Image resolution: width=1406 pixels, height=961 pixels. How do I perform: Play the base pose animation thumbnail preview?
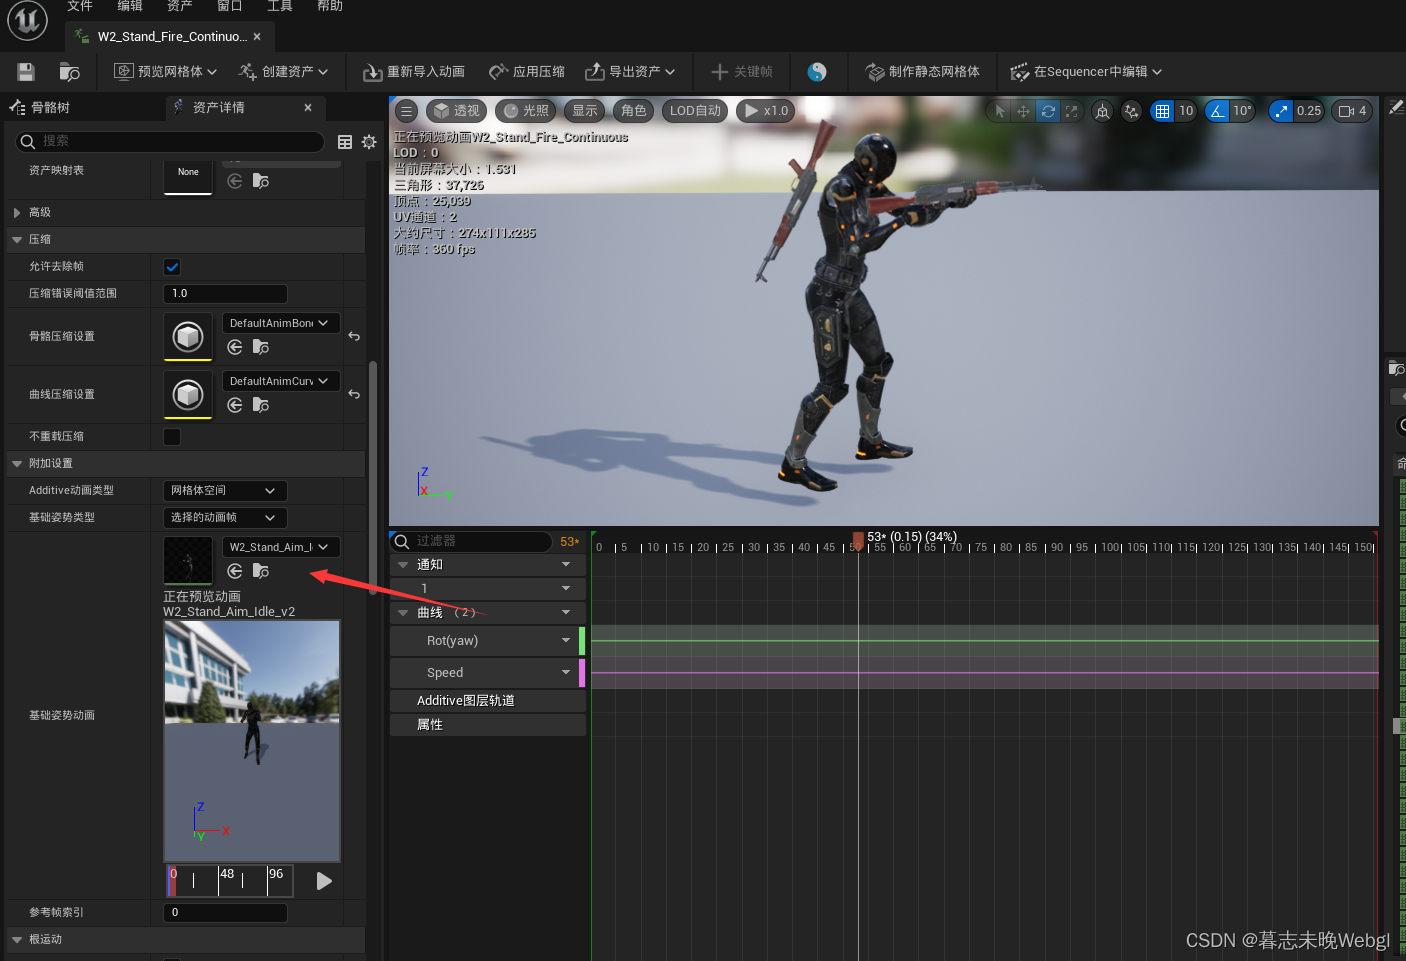click(324, 881)
